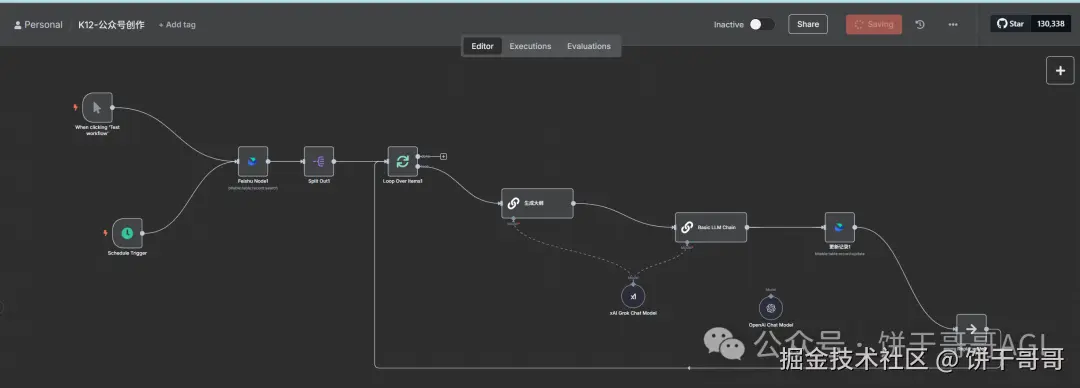Open the 生成大纲 chain node

[x=537, y=203]
